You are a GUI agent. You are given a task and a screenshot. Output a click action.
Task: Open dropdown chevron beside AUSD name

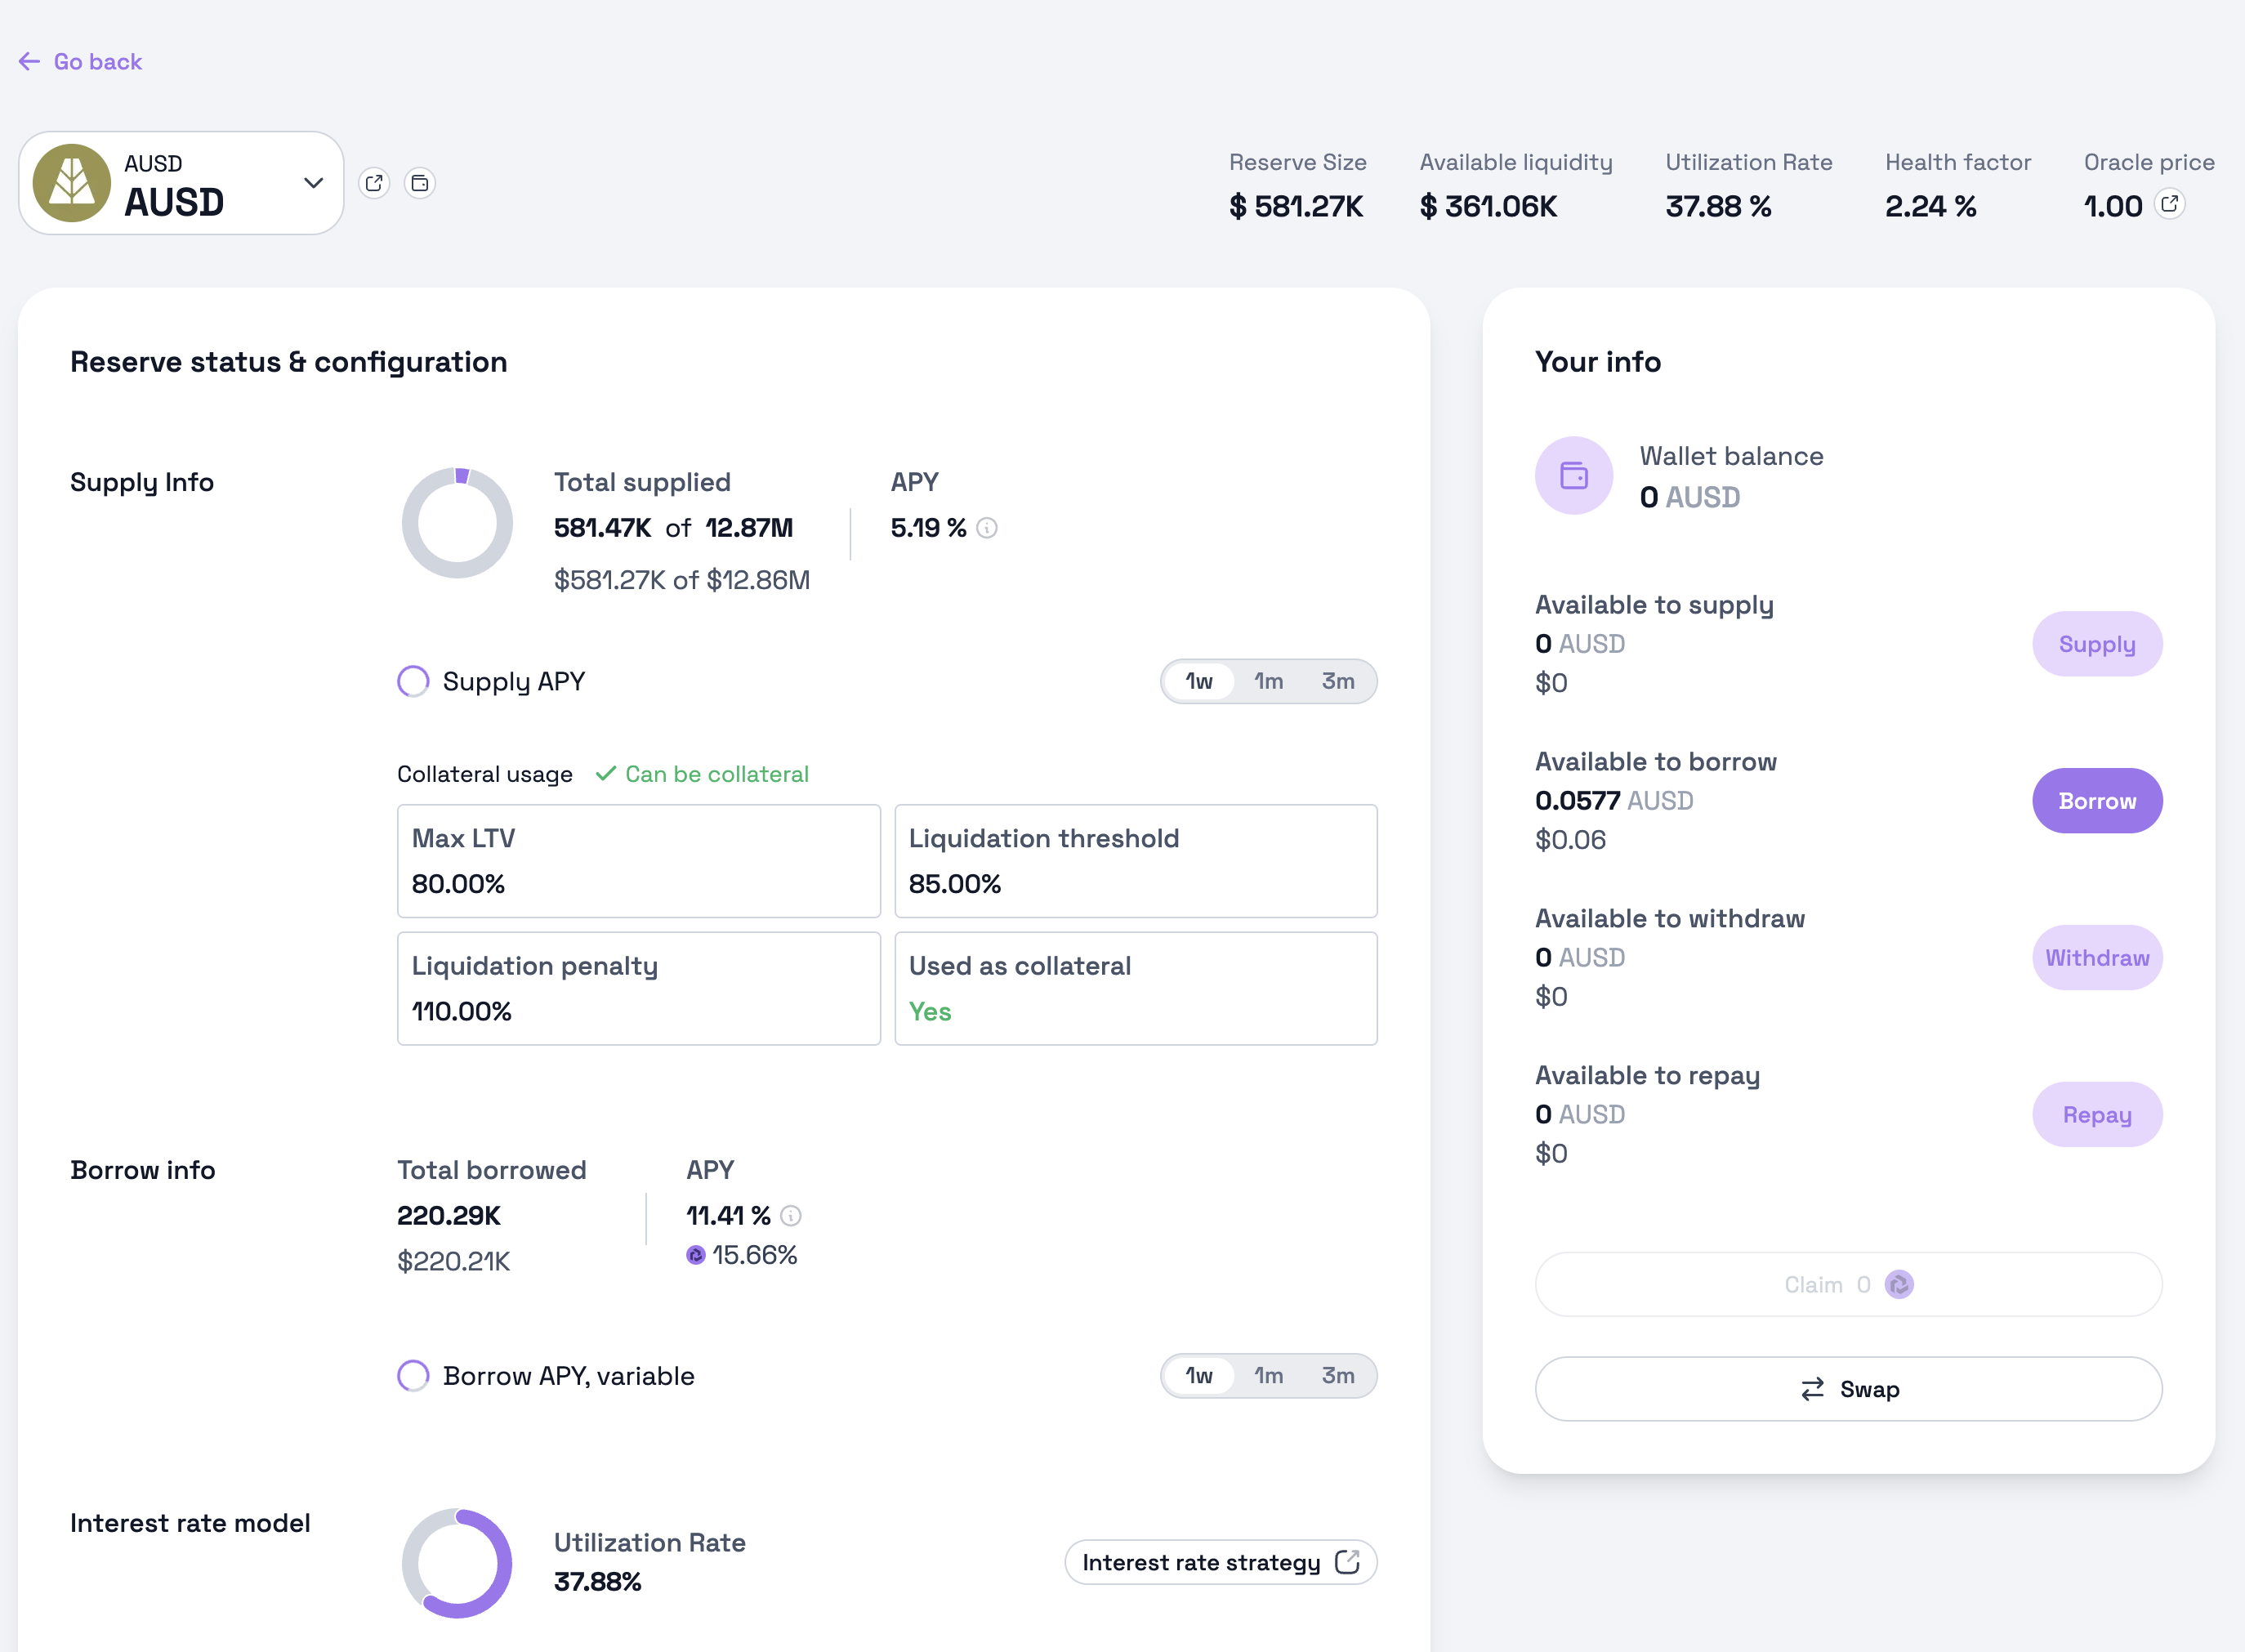(x=313, y=183)
